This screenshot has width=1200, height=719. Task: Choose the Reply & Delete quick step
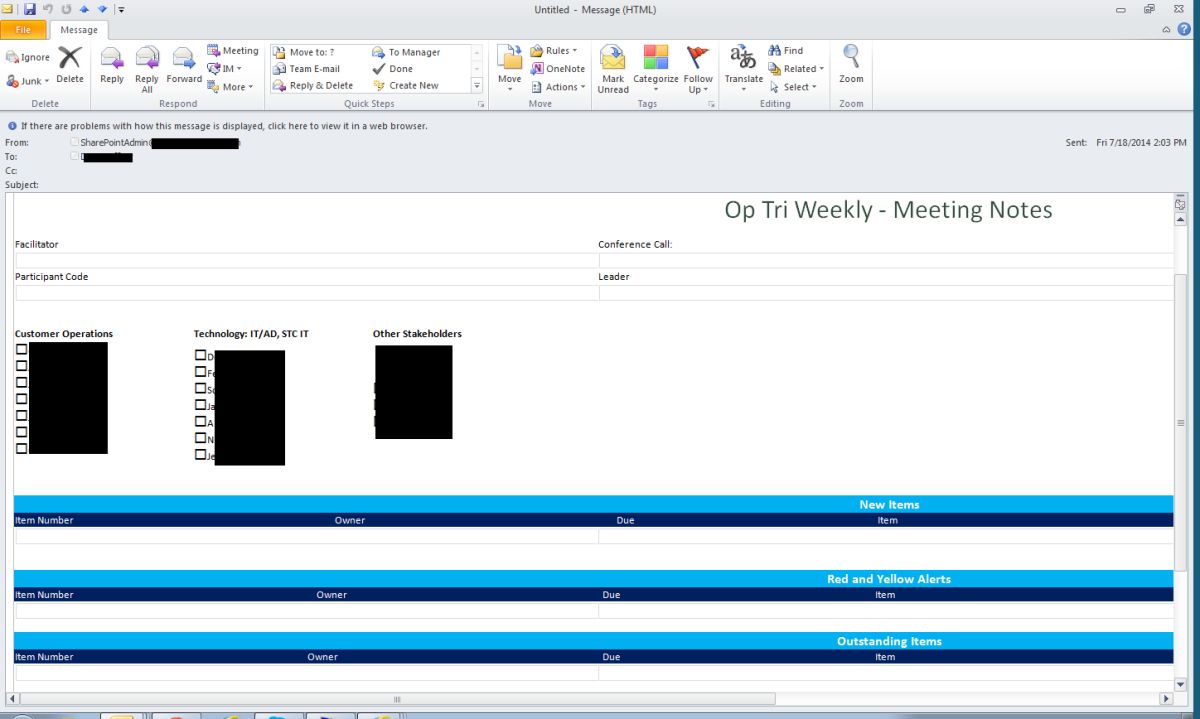(x=313, y=86)
